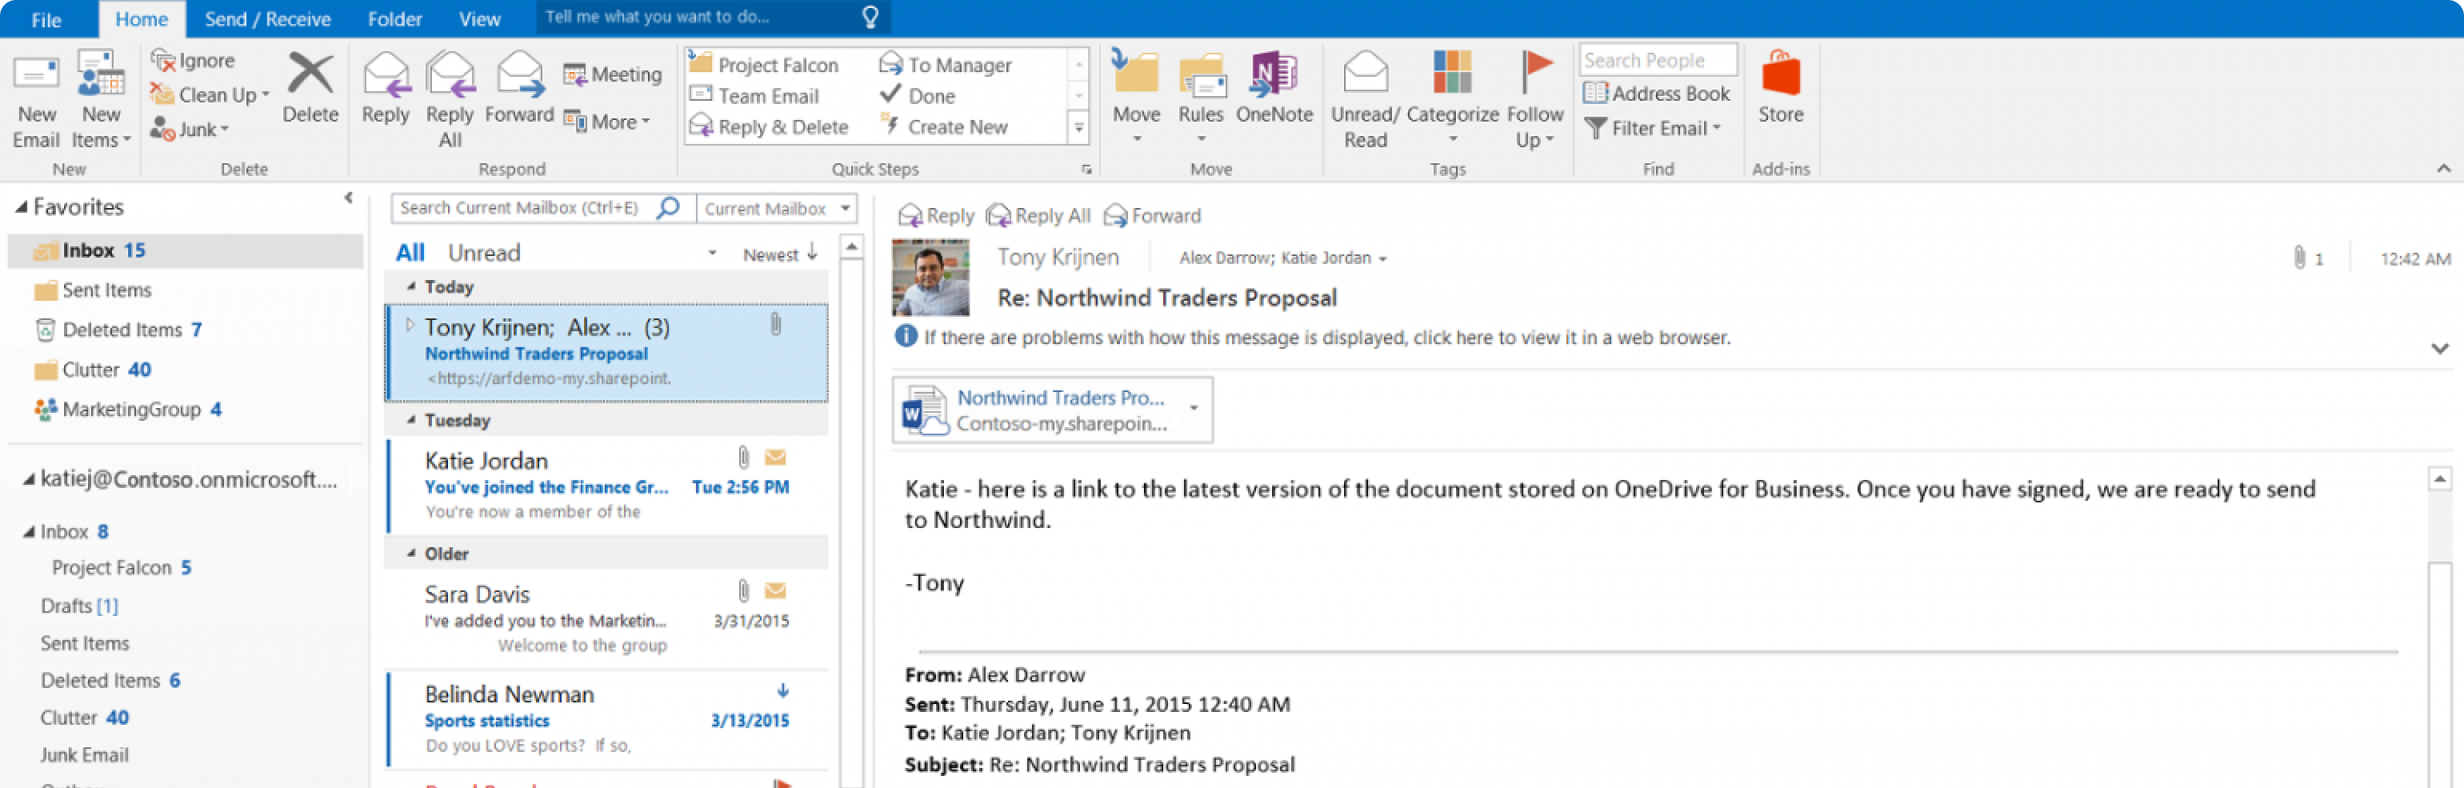Click the Tell me what you want to do box
The width and height of the screenshot is (2464, 788).
click(712, 17)
